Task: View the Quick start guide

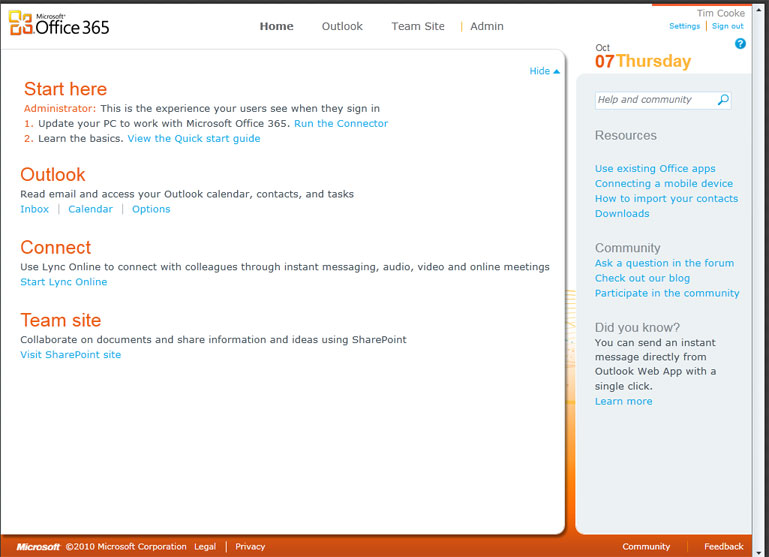Action: [x=194, y=139]
